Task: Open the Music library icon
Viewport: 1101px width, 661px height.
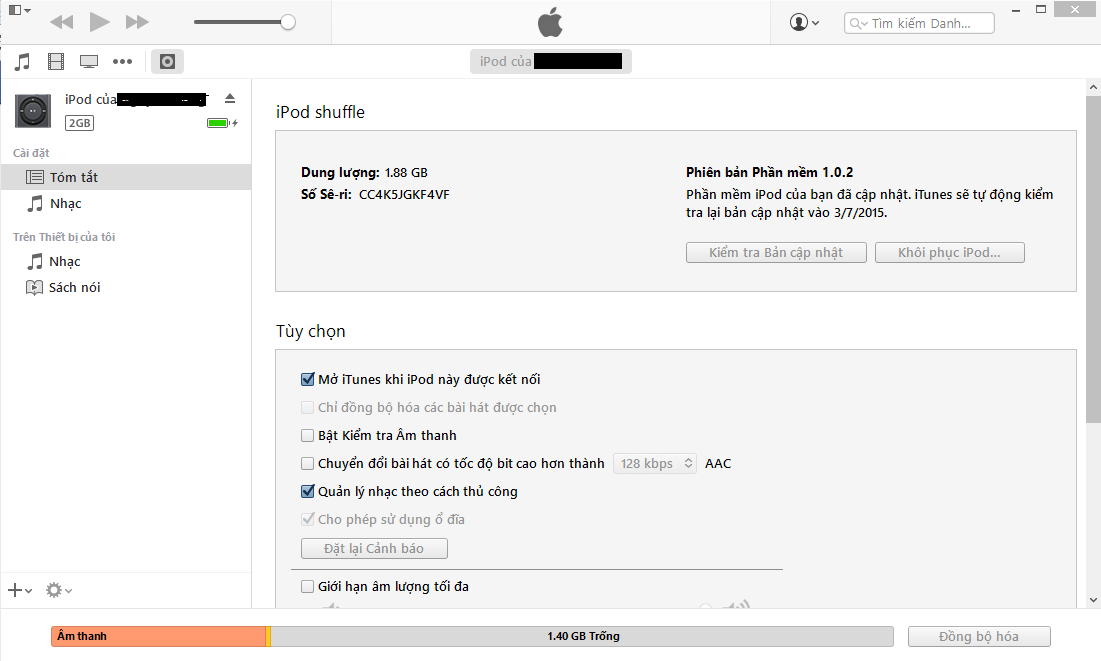Action: coord(22,61)
